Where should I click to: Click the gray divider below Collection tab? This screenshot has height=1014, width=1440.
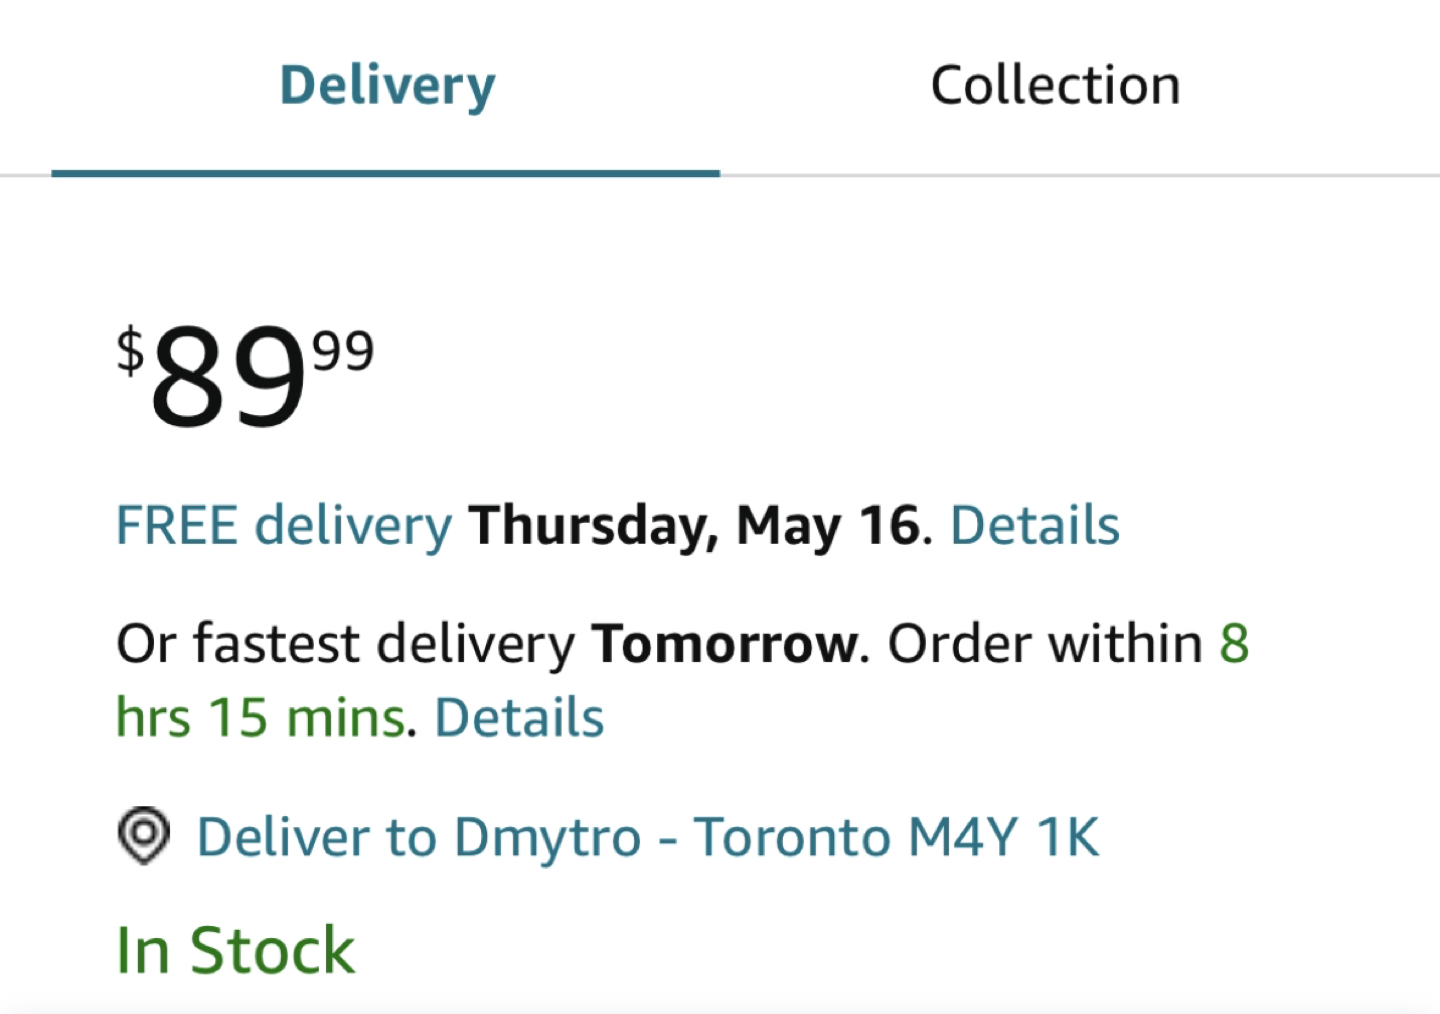click(1080, 176)
